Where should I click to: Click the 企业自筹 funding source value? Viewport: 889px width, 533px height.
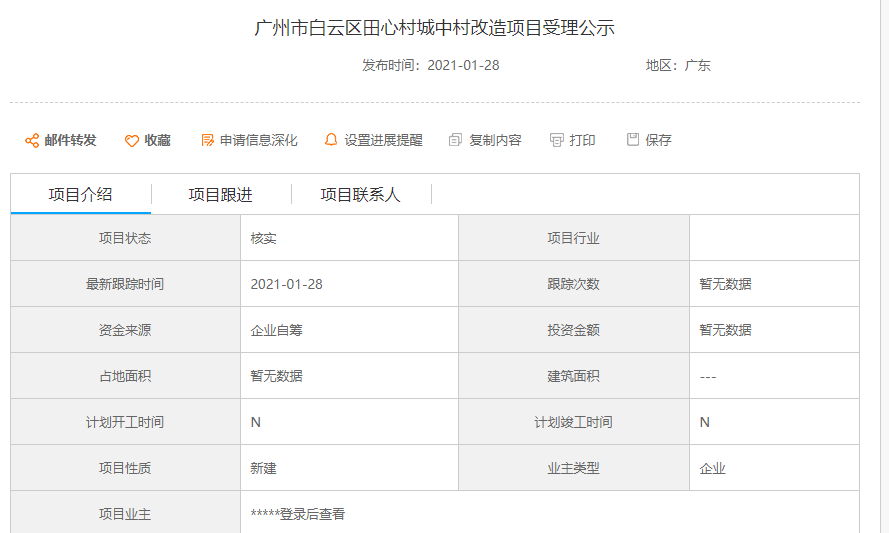point(276,330)
